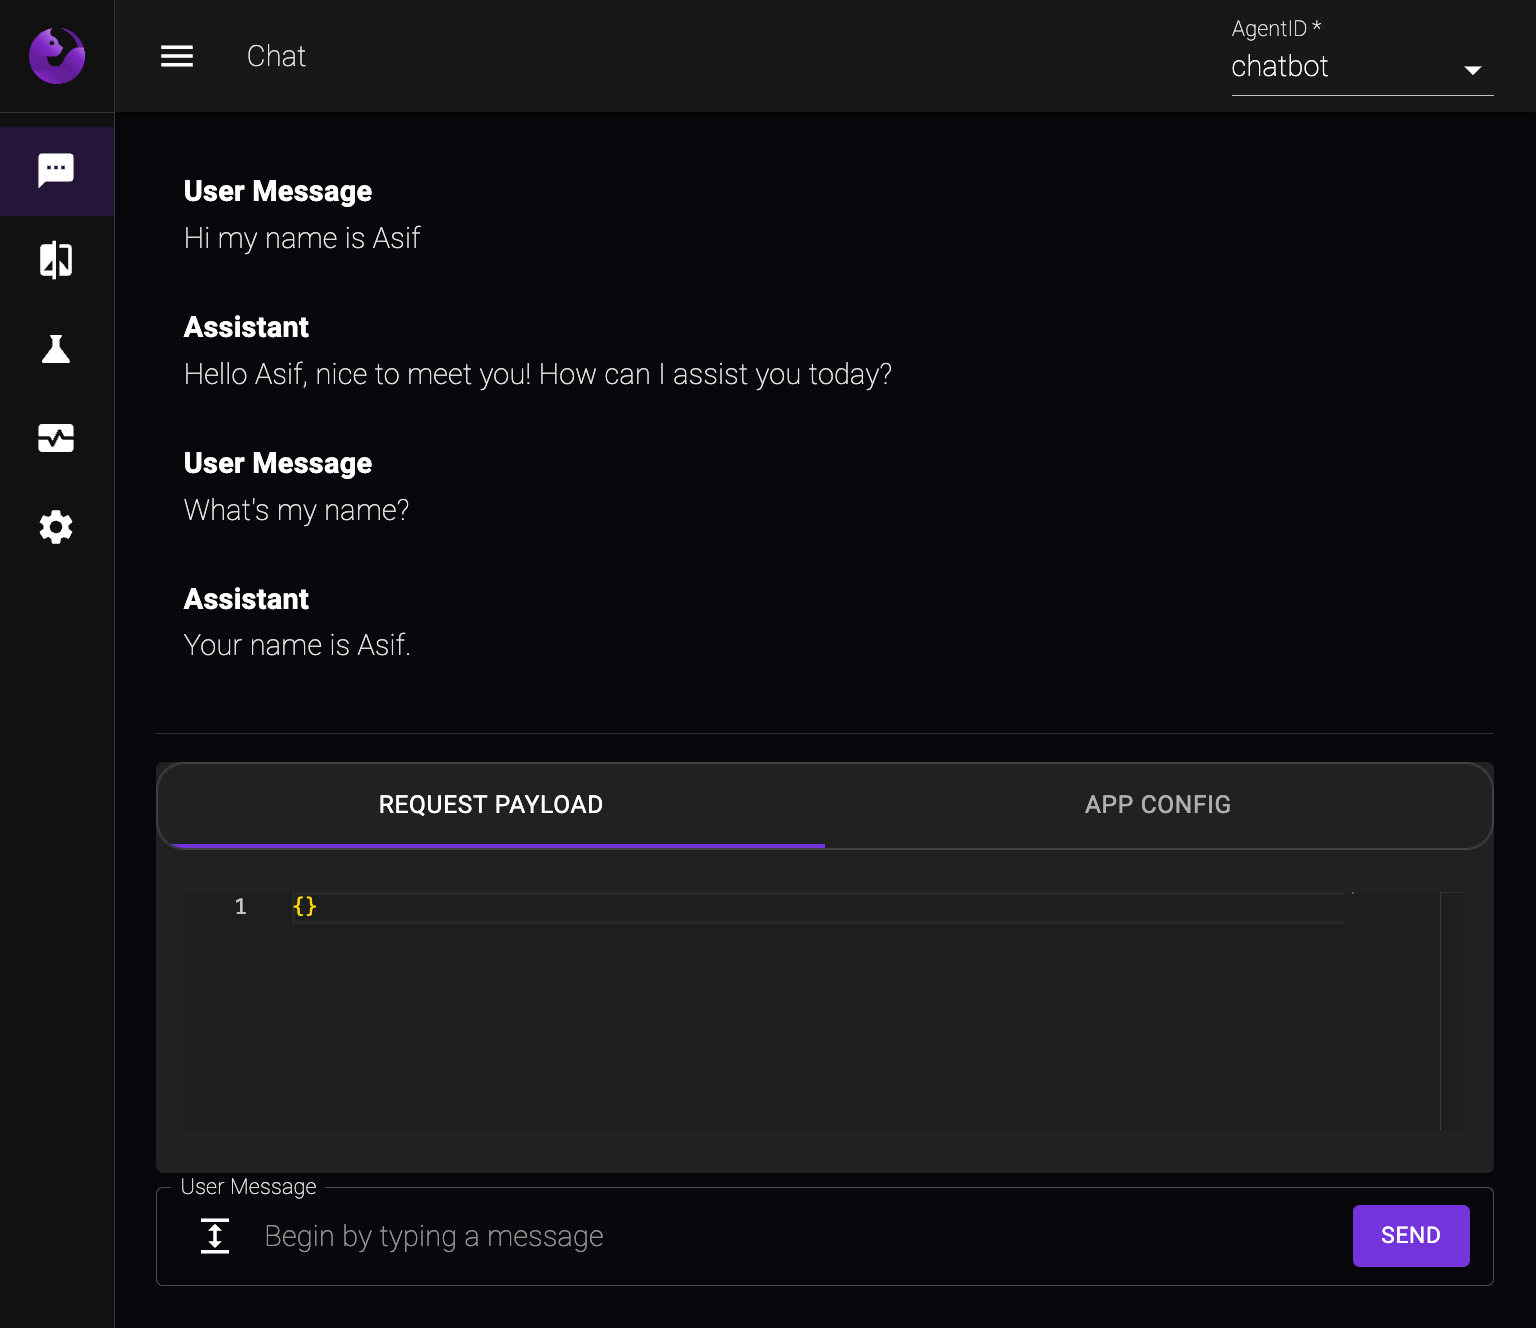Click the Send button

(1411, 1236)
